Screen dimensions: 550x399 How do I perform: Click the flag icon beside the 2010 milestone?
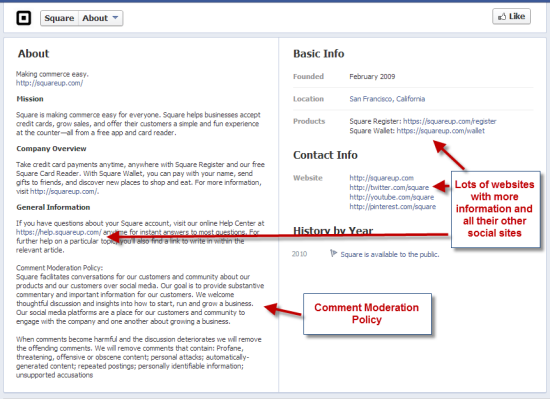tap(333, 253)
